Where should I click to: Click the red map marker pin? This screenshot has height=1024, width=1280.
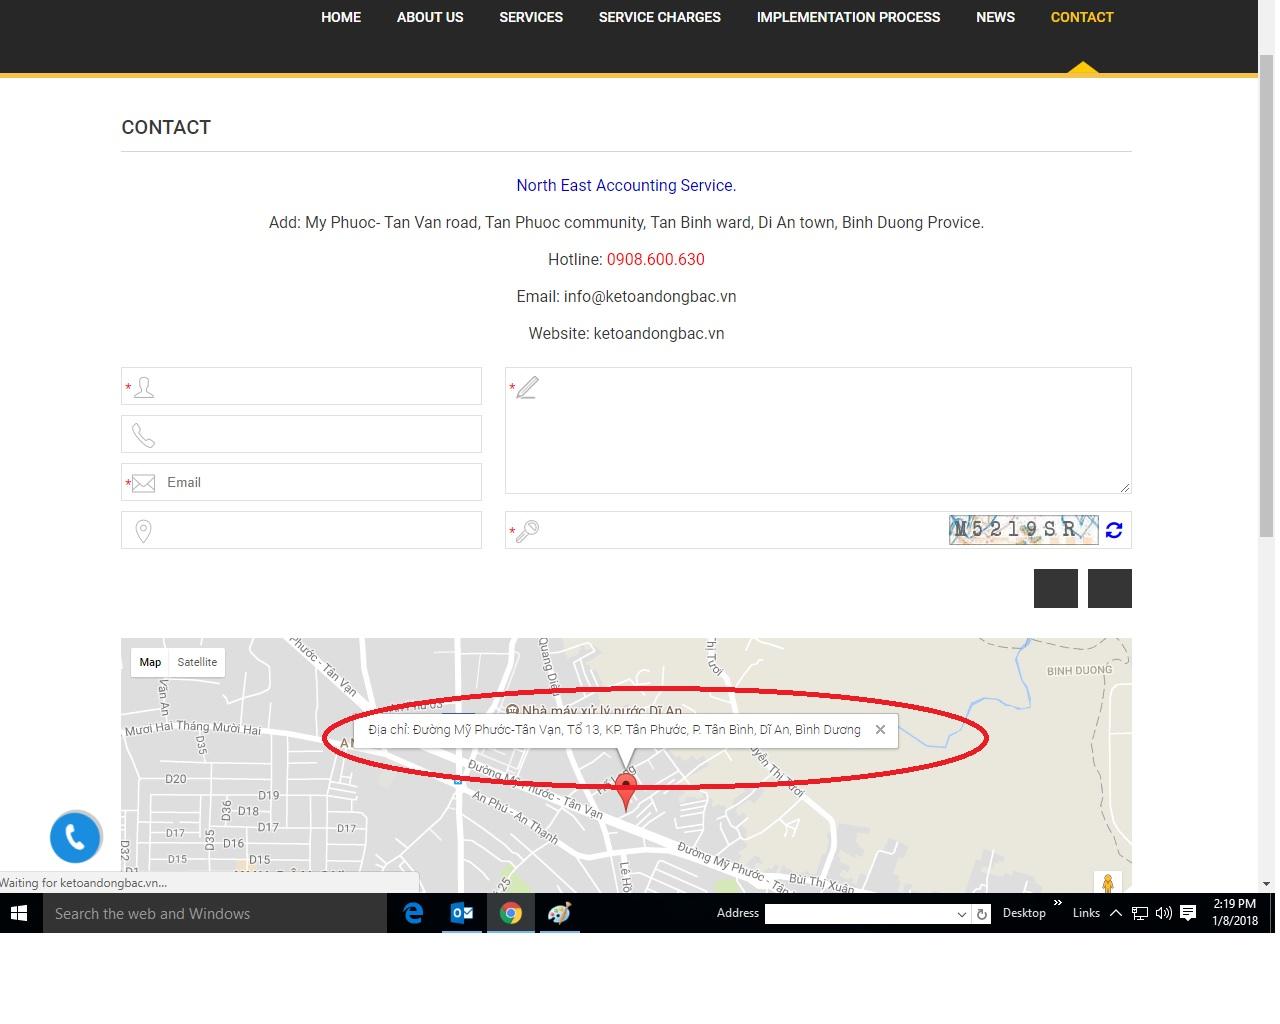(626, 790)
